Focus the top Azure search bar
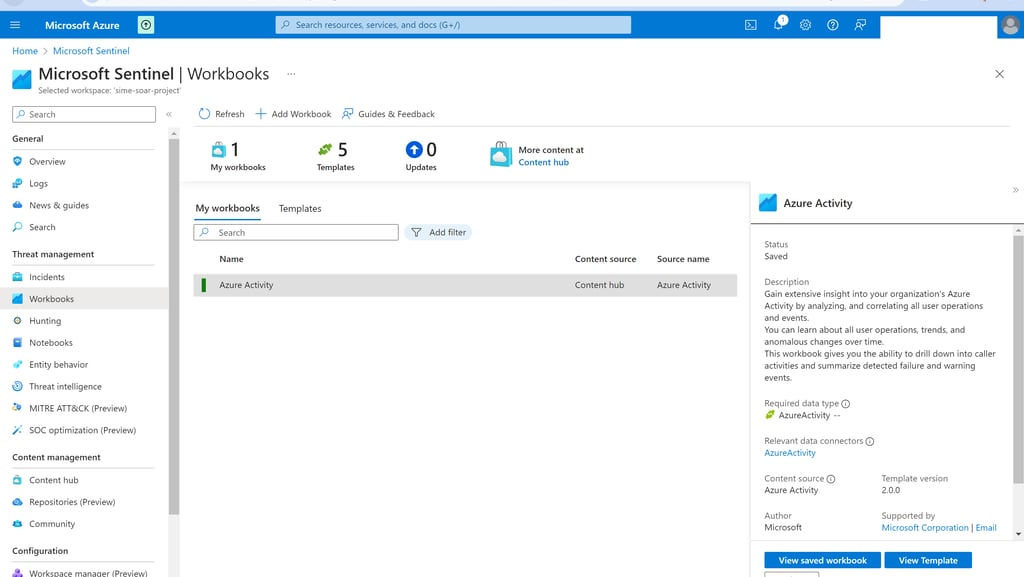This screenshot has height=577, width=1024. tap(453, 25)
